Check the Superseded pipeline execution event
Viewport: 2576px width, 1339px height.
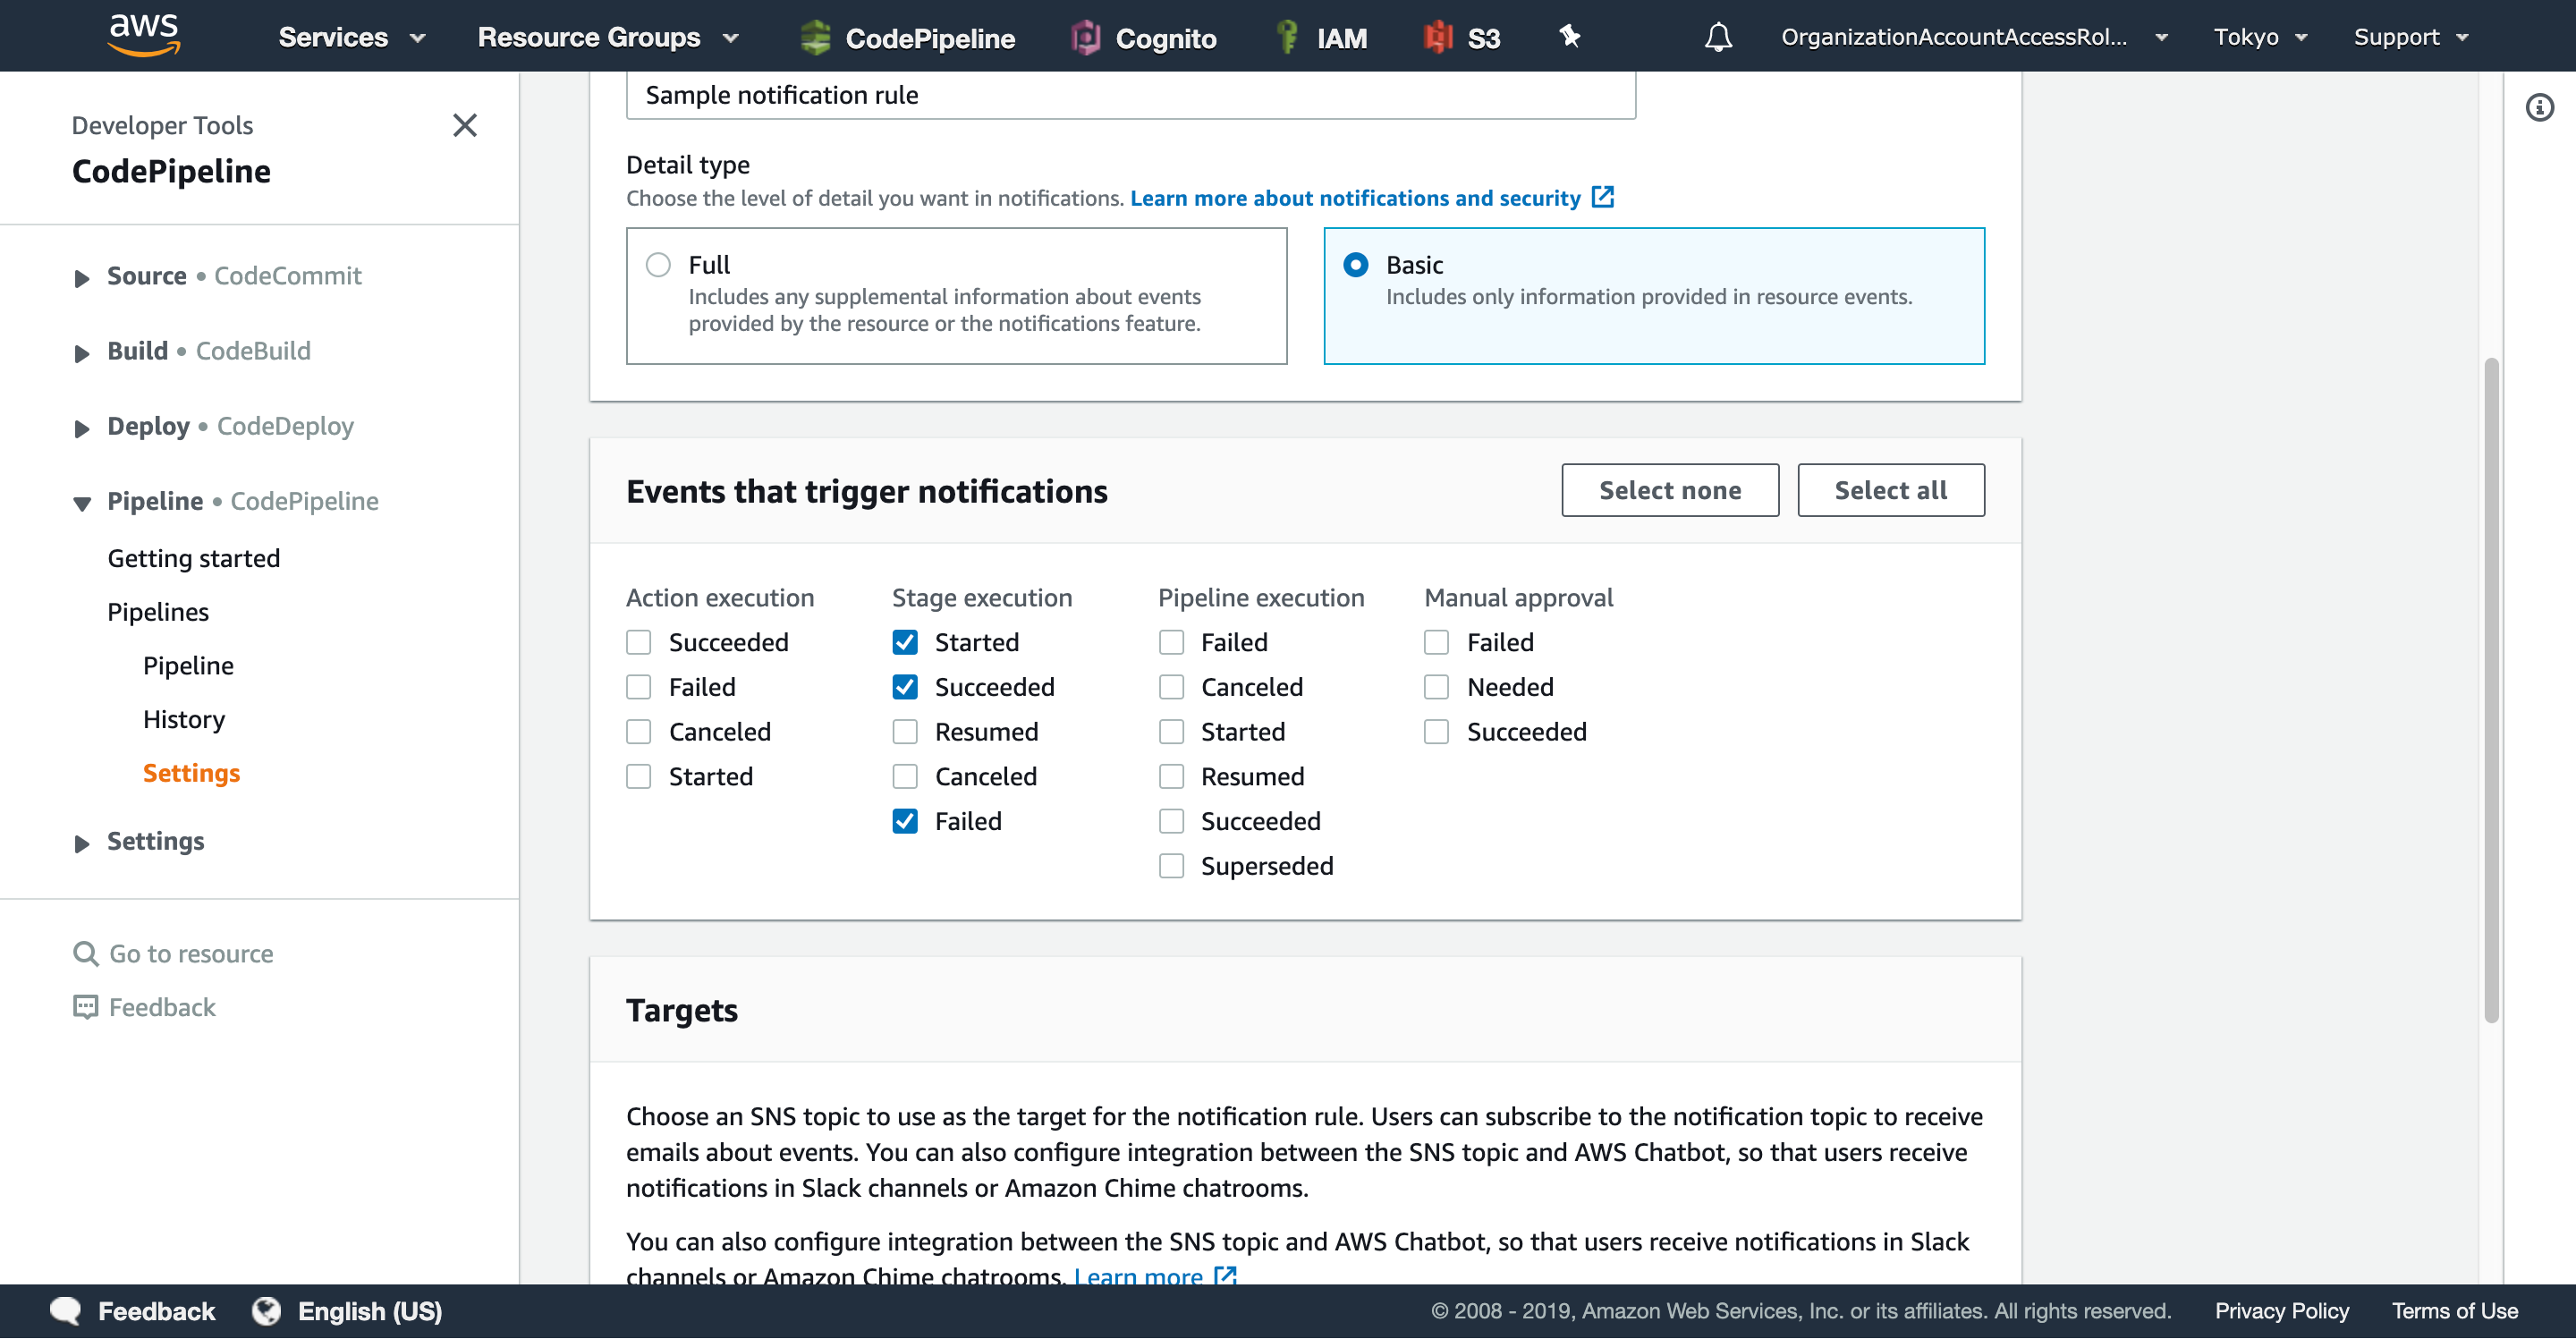point(1170,865)
